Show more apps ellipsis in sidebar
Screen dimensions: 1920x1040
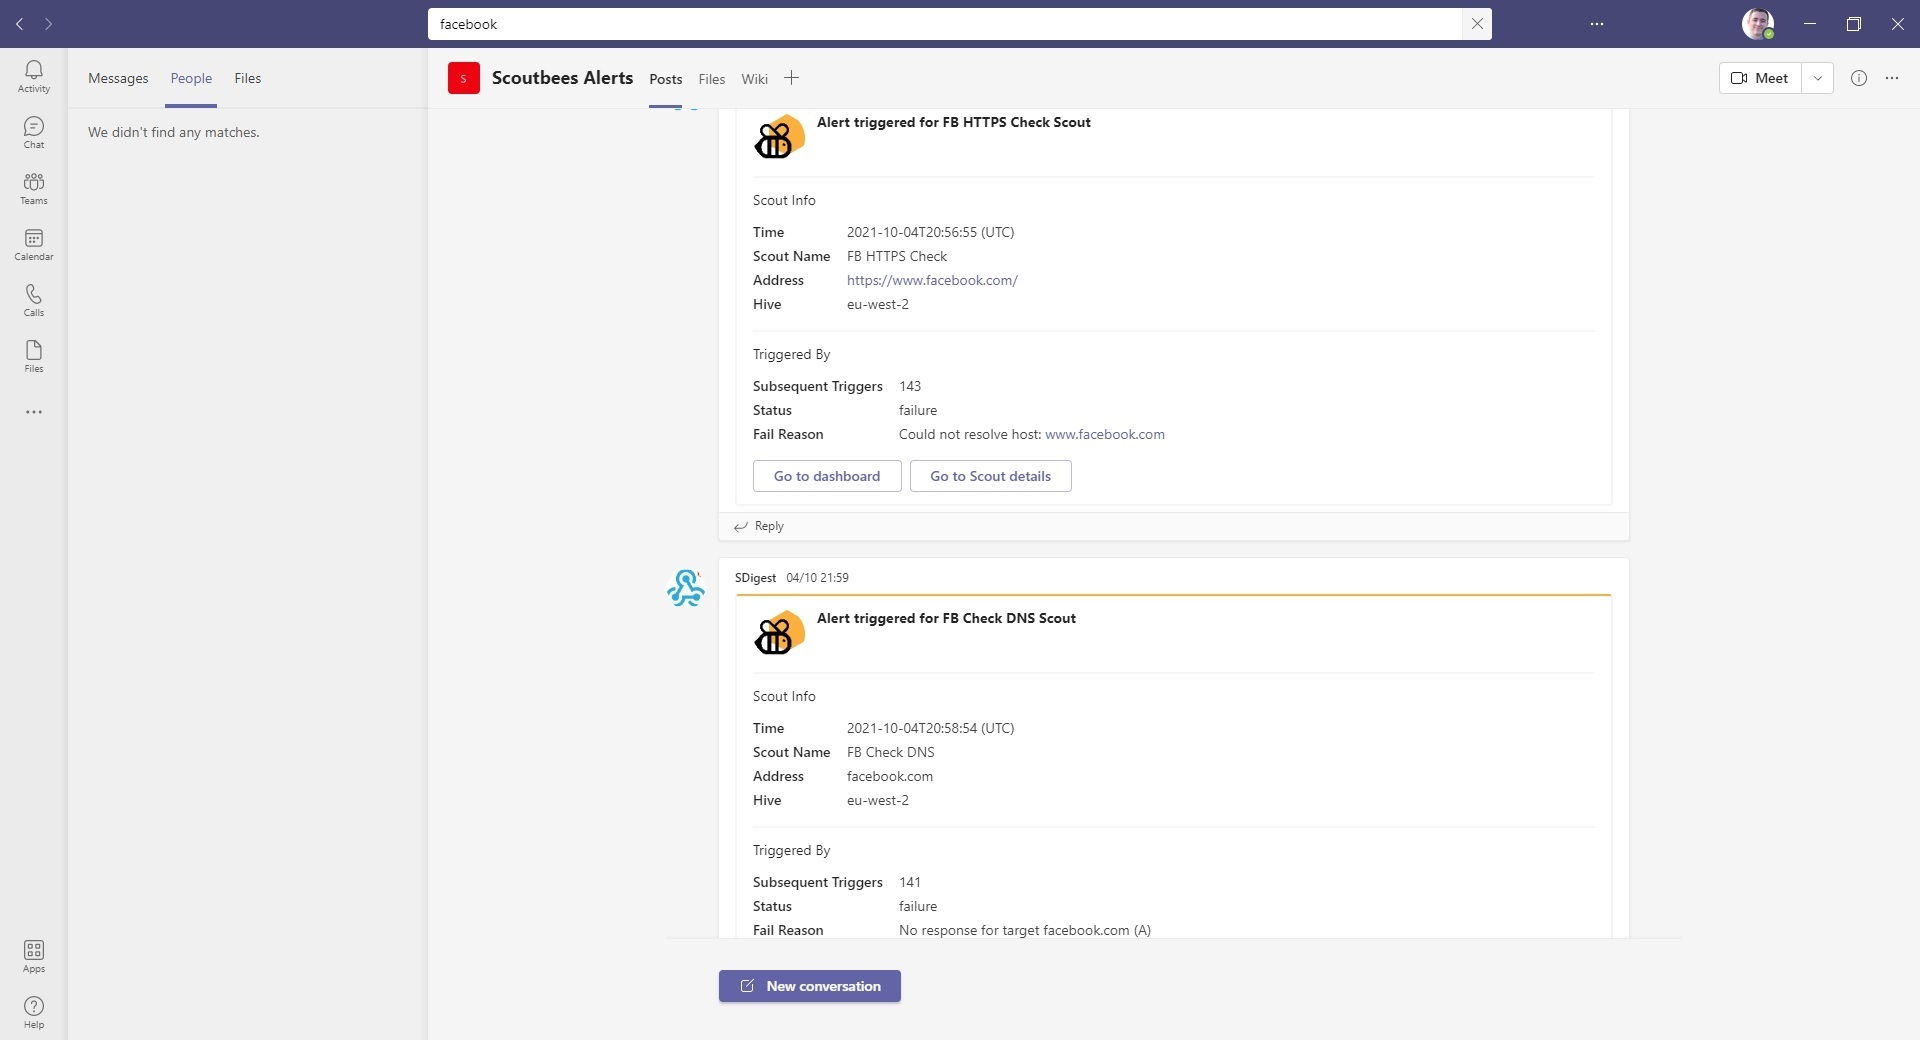coord(34,412)
